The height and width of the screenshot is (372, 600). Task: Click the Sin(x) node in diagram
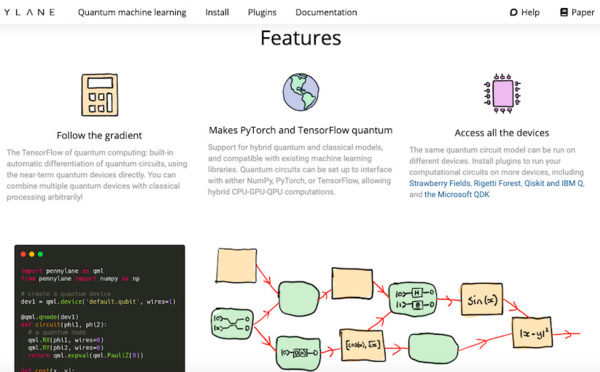[x=482, y=299]
